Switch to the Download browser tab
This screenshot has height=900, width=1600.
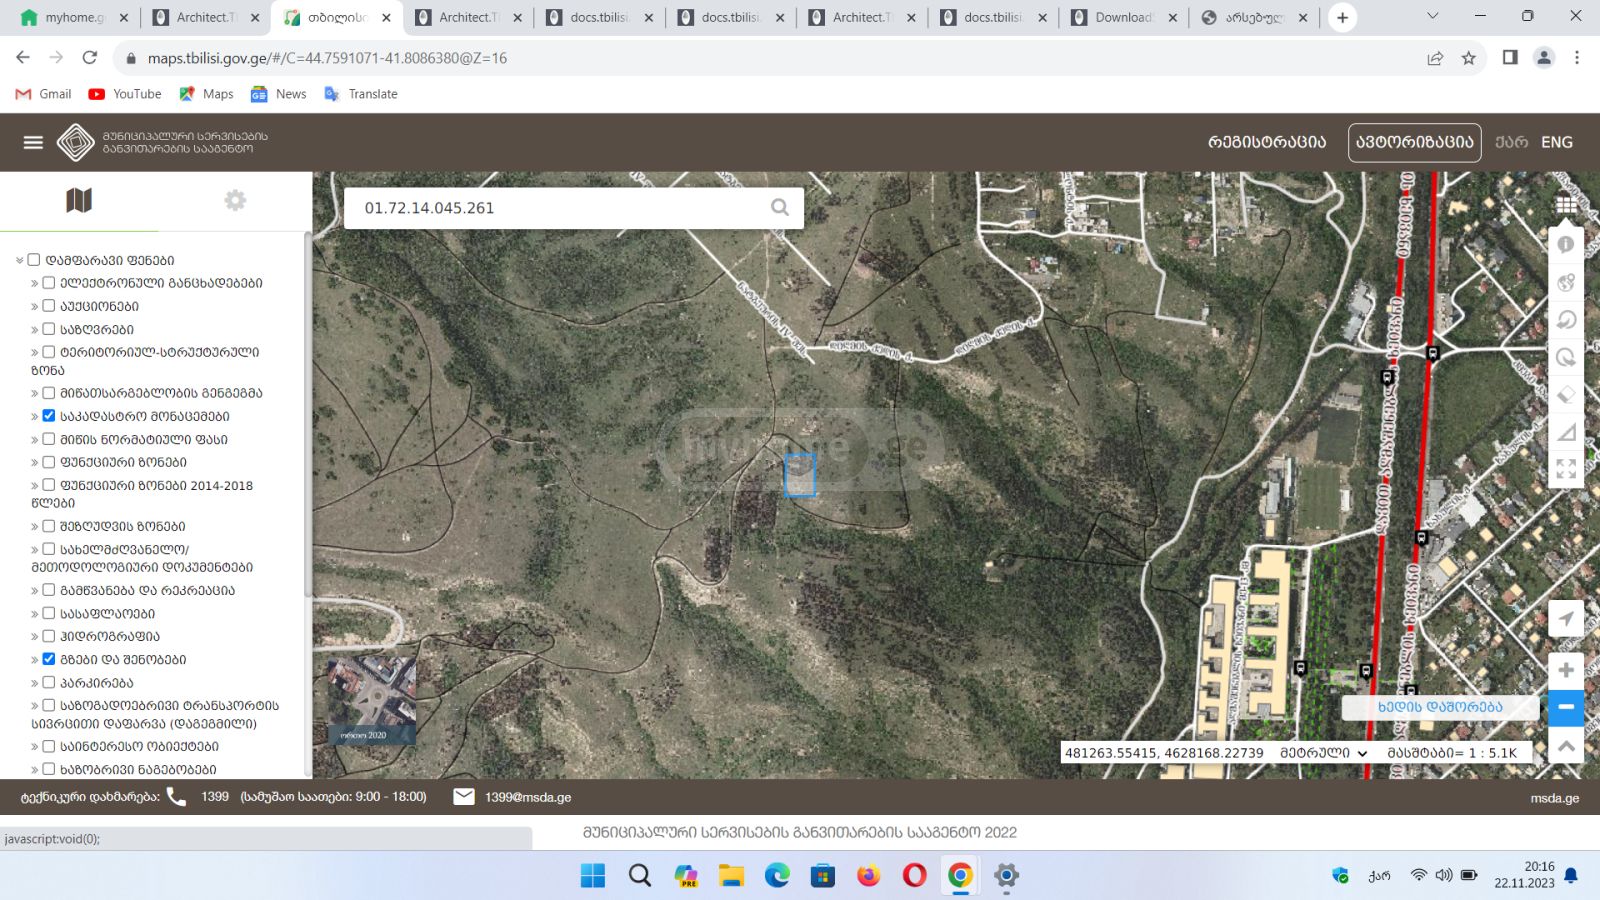1122,17
